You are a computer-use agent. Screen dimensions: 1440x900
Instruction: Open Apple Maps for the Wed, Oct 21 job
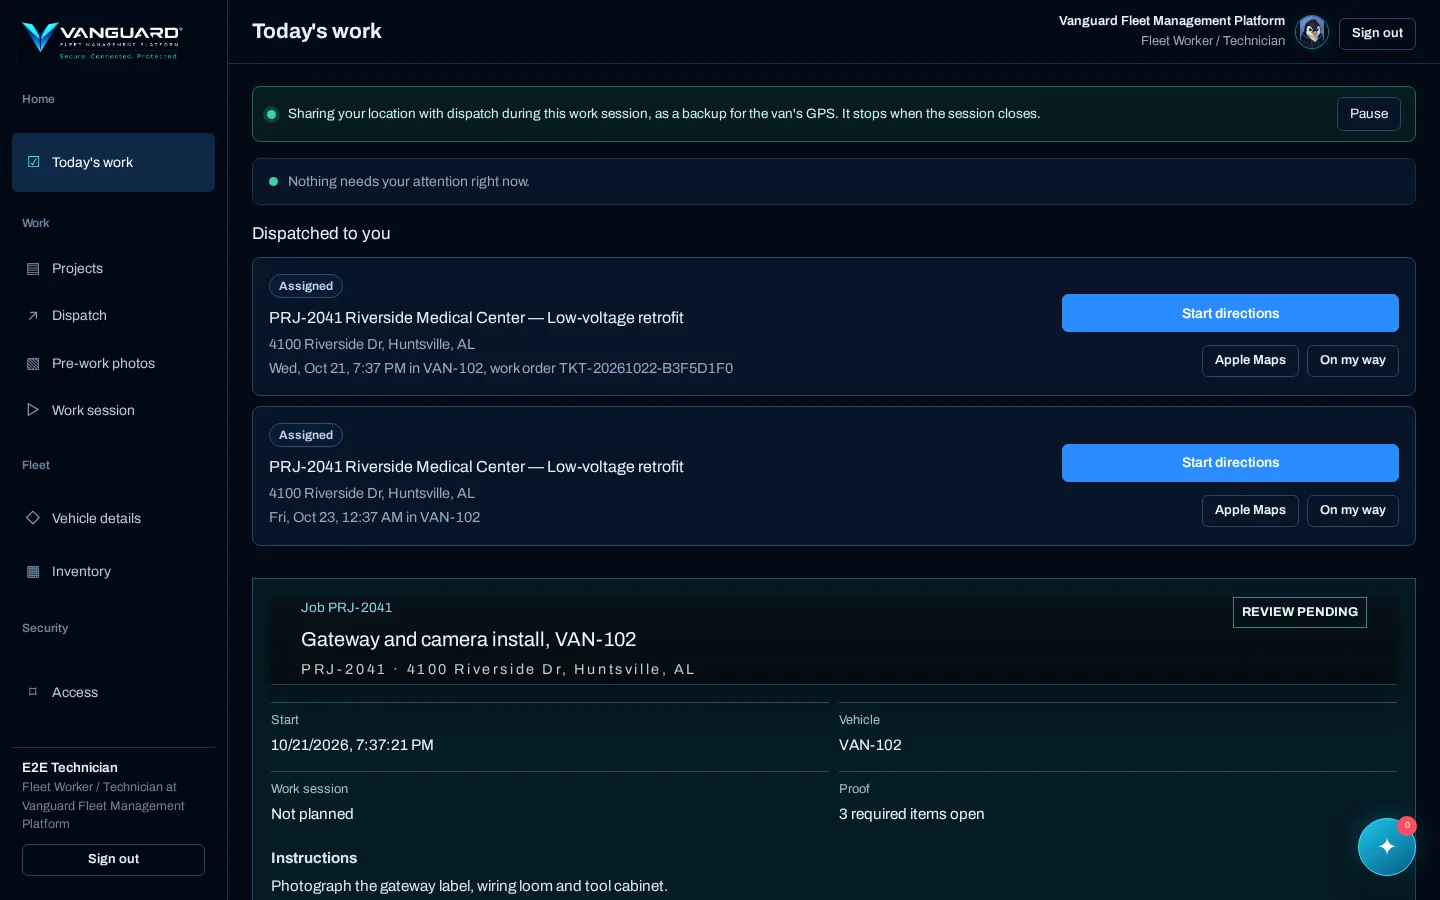(x=1250, y=361)
